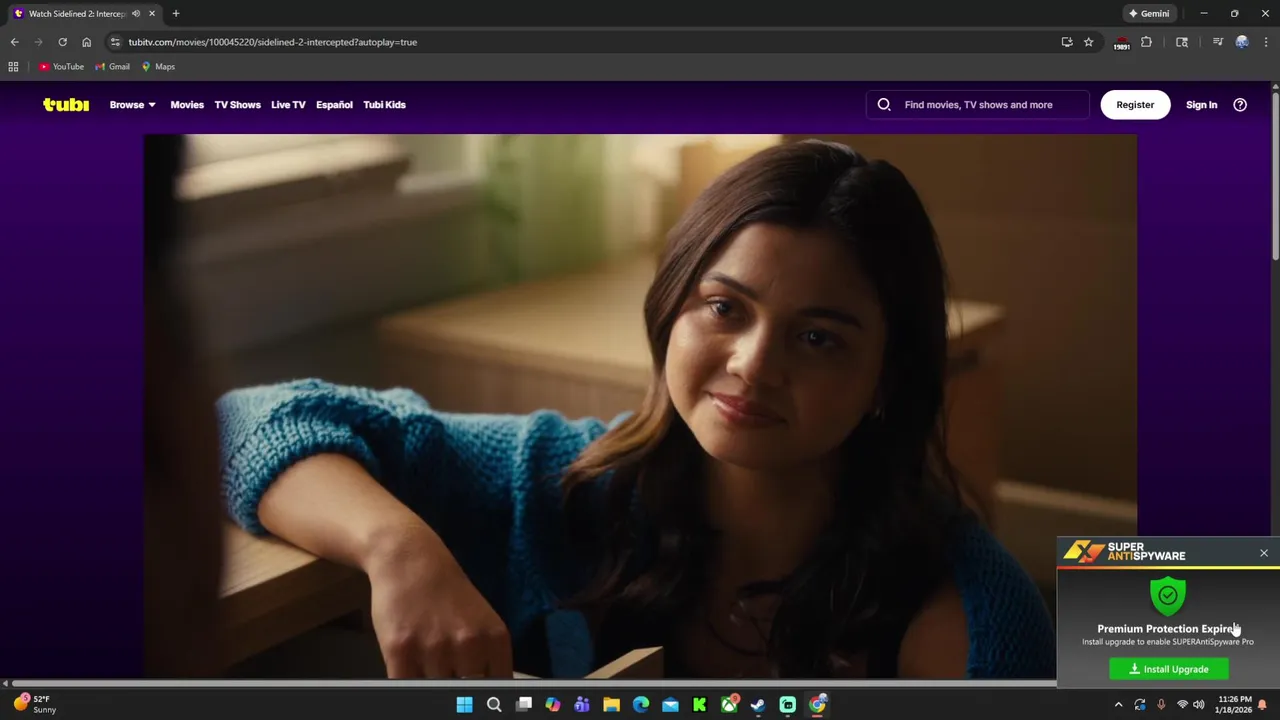
Task: Open the TV Shows section
Action: pyautogui.click(x=237, y=104)
